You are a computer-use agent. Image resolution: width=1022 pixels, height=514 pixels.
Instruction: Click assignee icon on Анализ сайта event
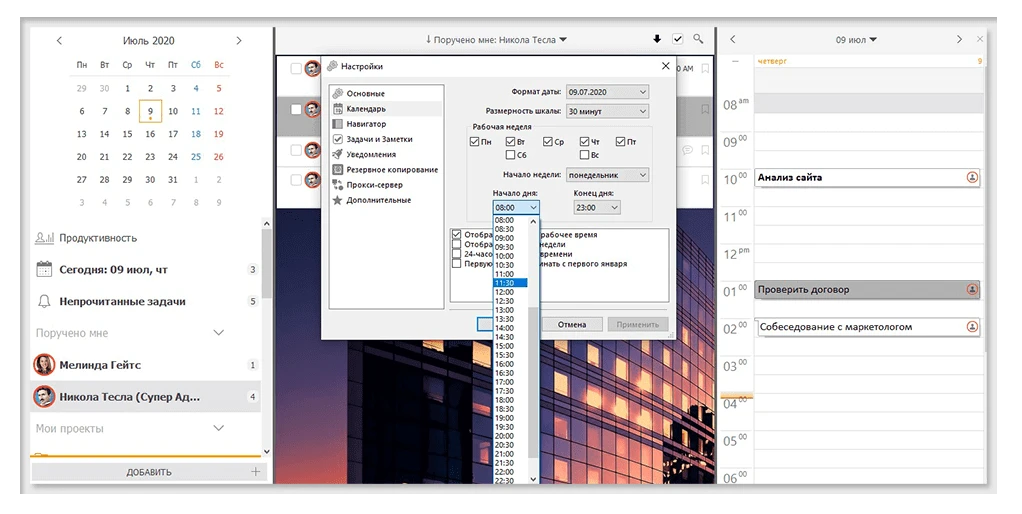[x=972, y=177]
